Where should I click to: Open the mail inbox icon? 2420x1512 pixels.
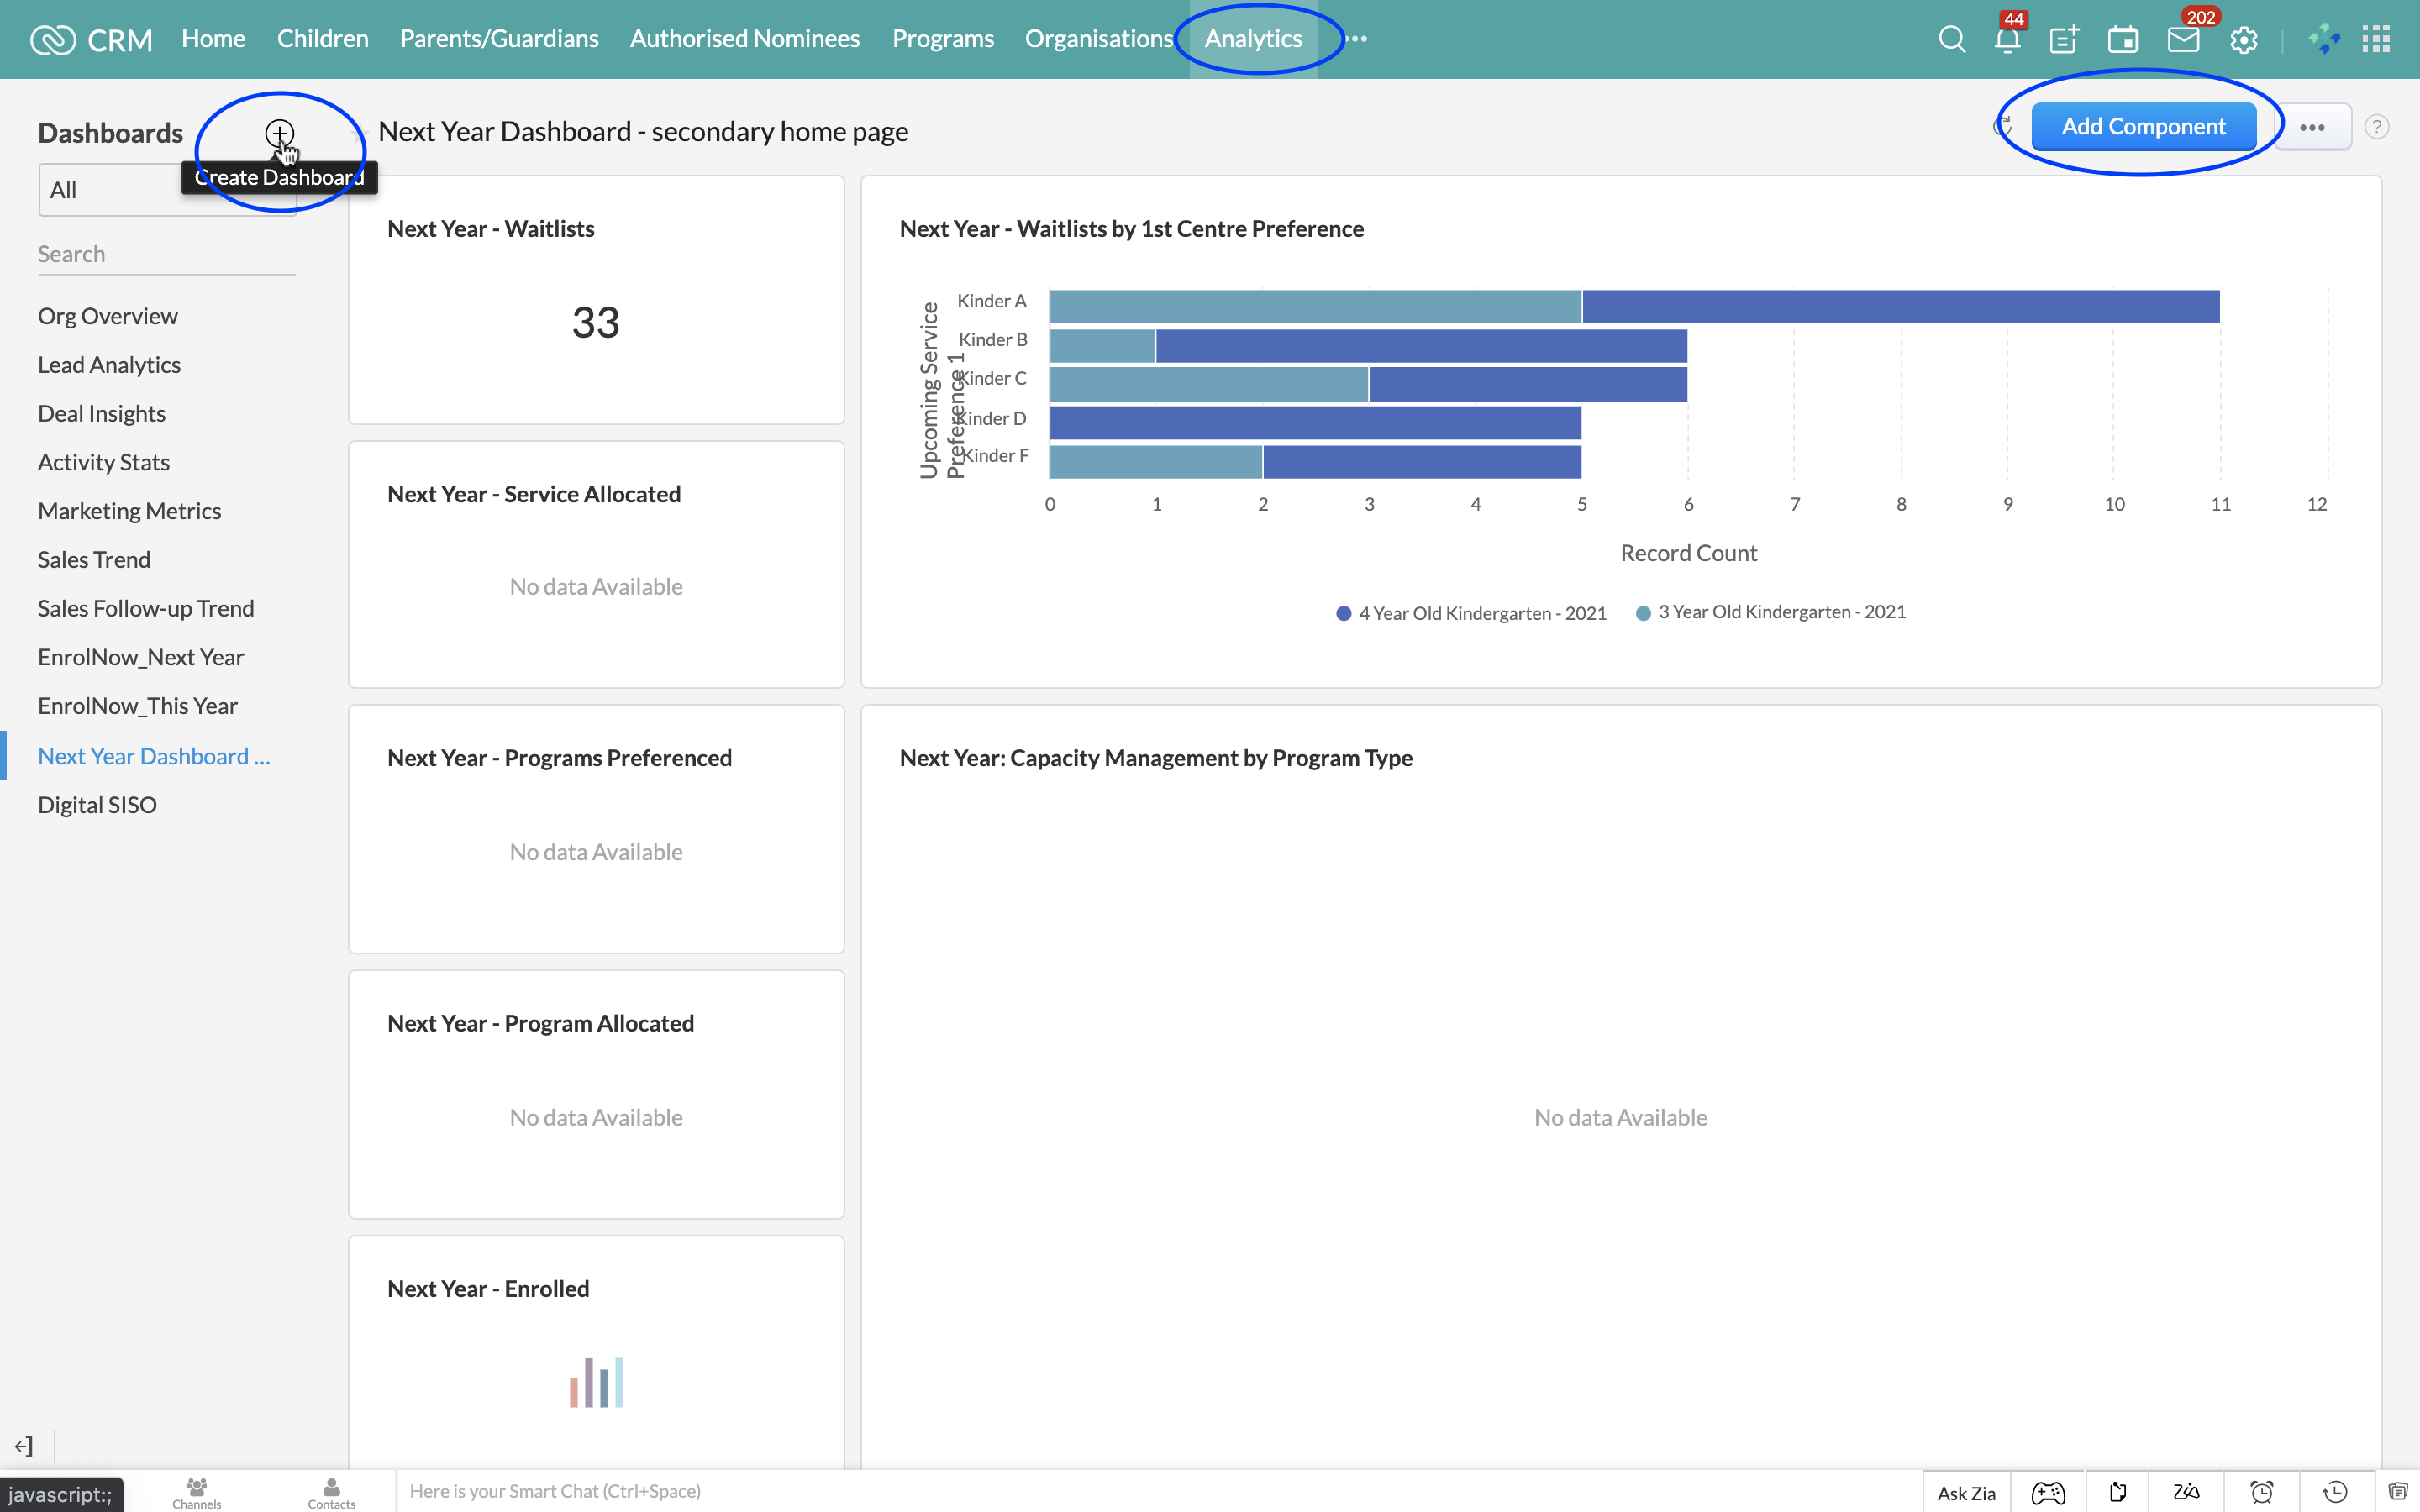click(x=2182, y=40)
